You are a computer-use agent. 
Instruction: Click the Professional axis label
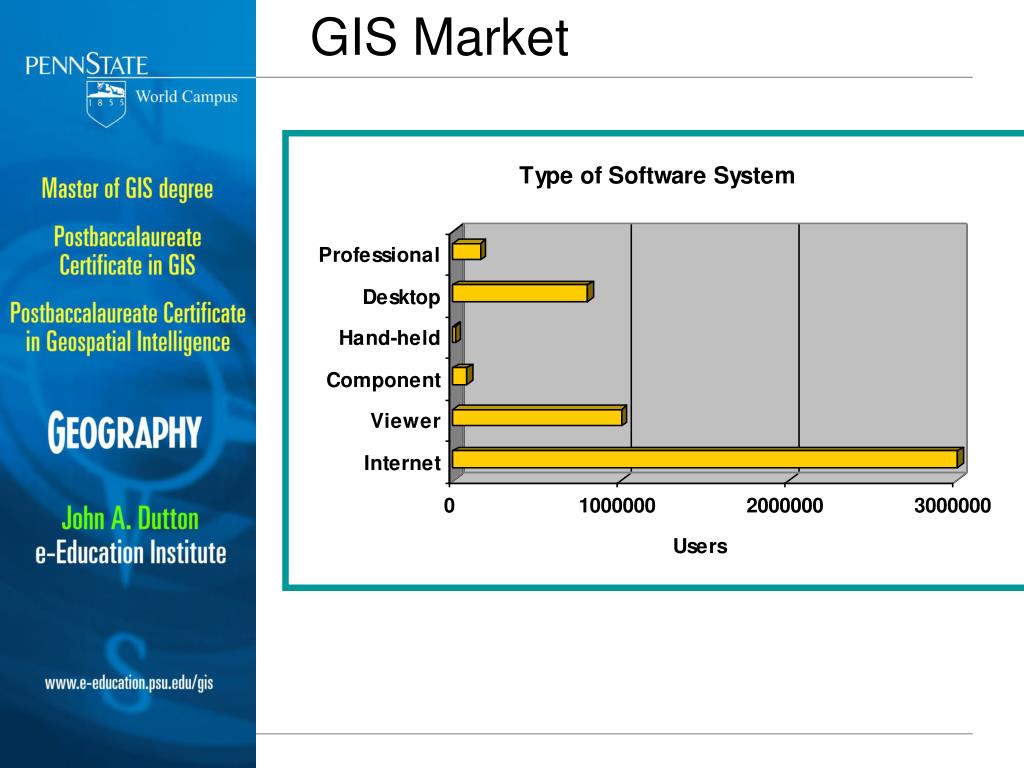379,255
